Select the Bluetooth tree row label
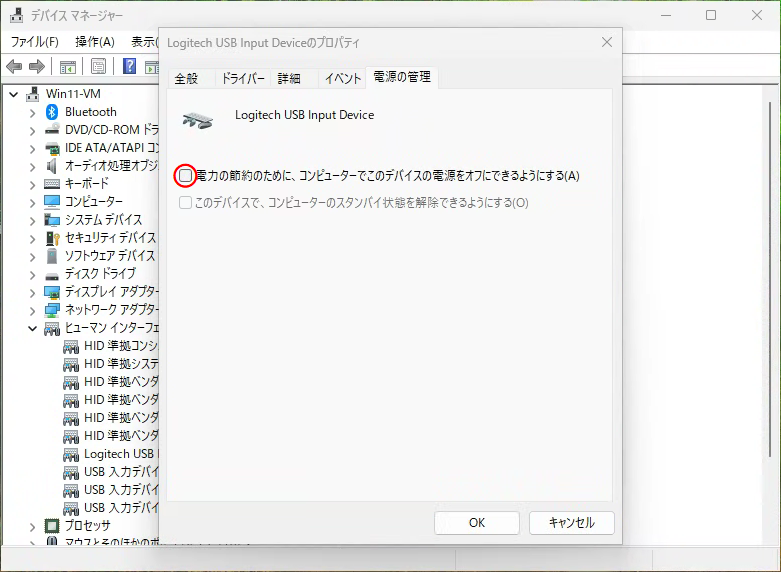The height and width of the screenshot is (572, 781). click(x=91, y=112)
